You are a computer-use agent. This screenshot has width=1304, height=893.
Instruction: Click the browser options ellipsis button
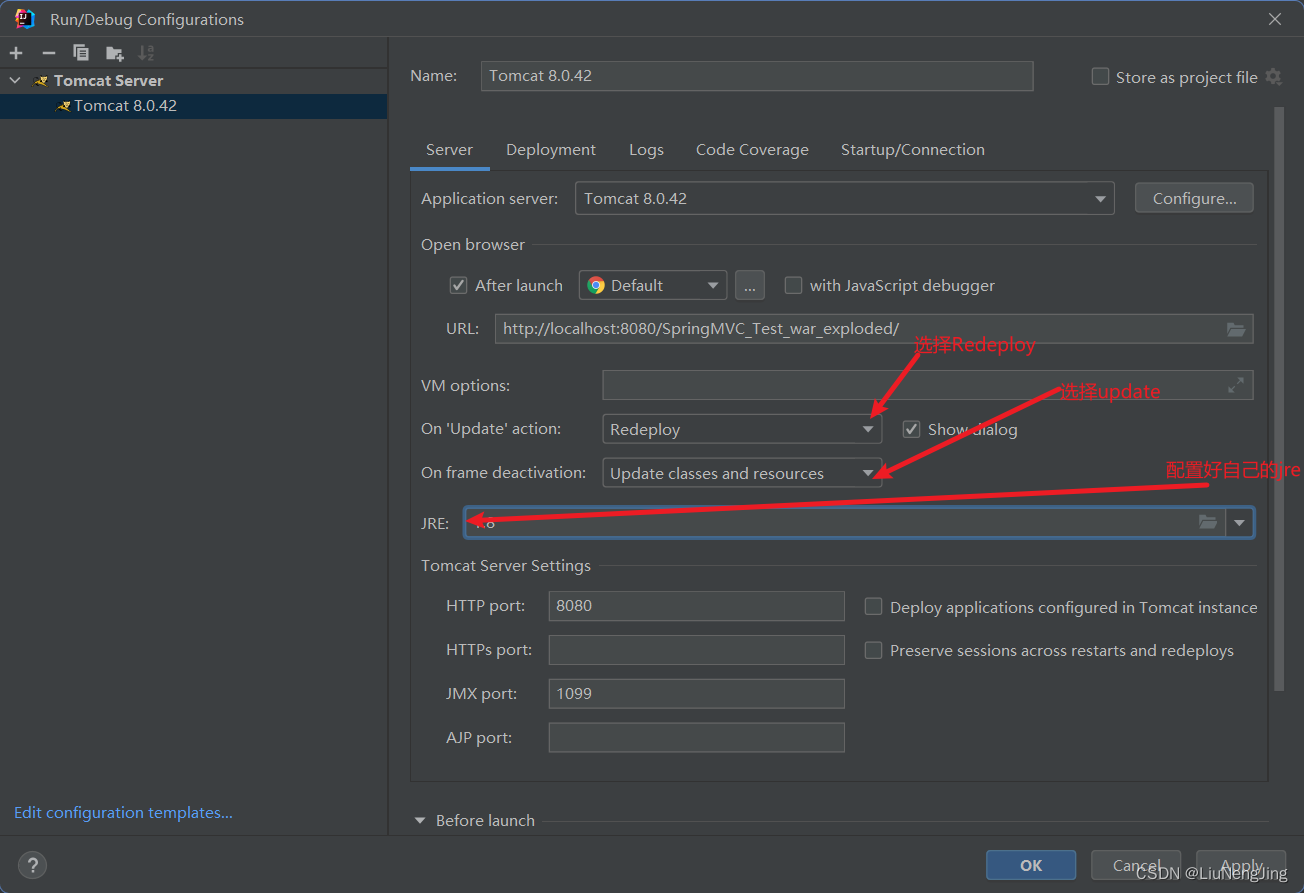tap(750, 285)
